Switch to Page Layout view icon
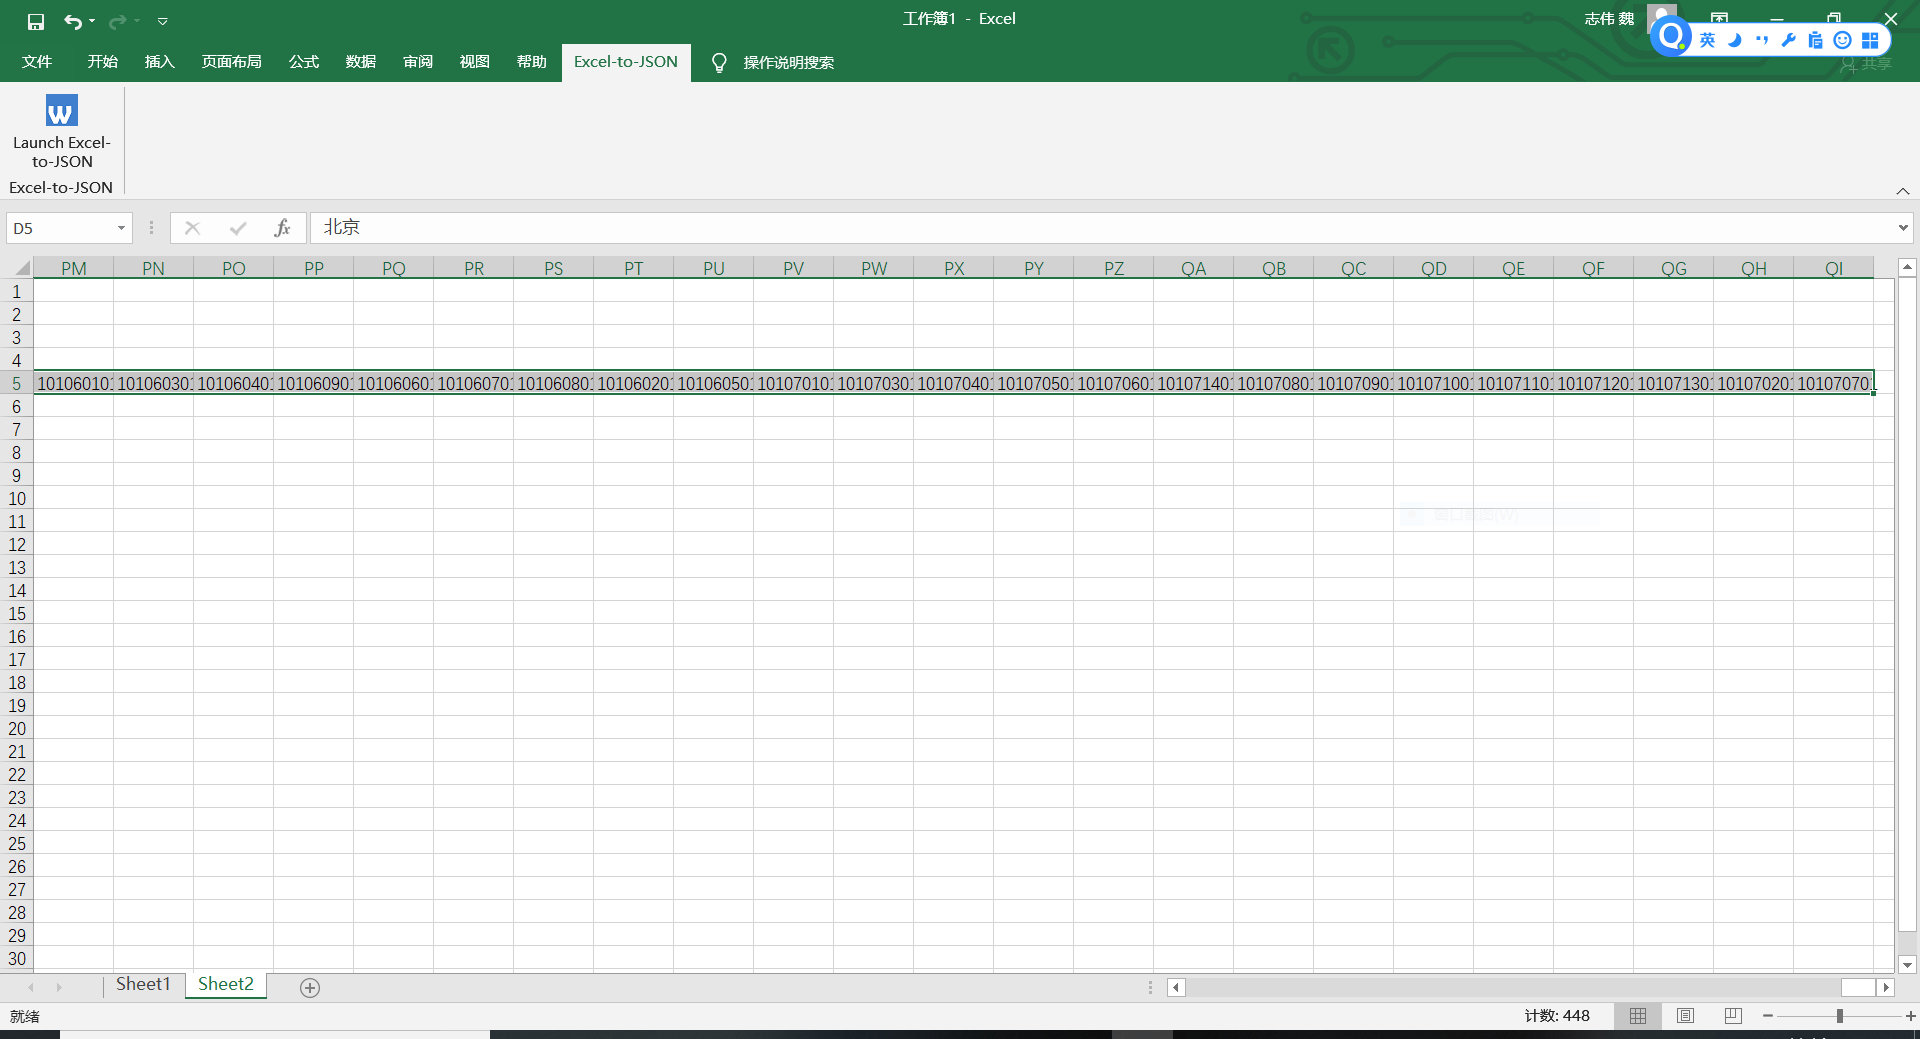The image size is (1920, 1039). pyautogui.click(x=1685, y=1016)
